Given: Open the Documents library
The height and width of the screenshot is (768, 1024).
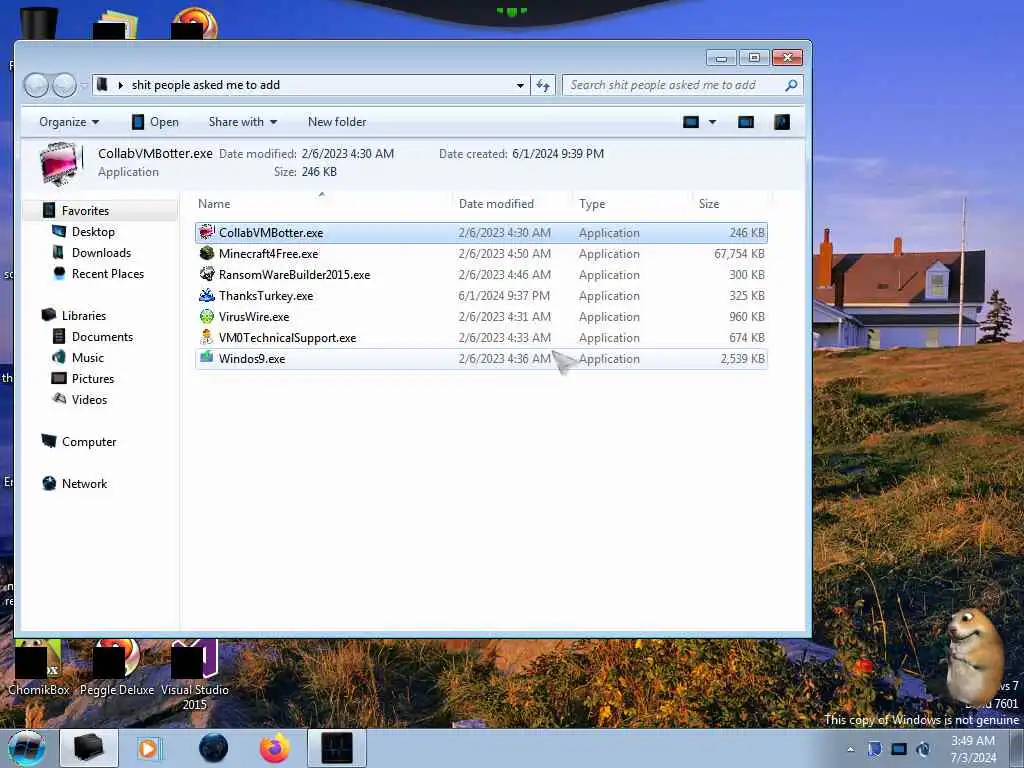Looking at the screenshot, I should pyautogui.click(x=102, y=336).
